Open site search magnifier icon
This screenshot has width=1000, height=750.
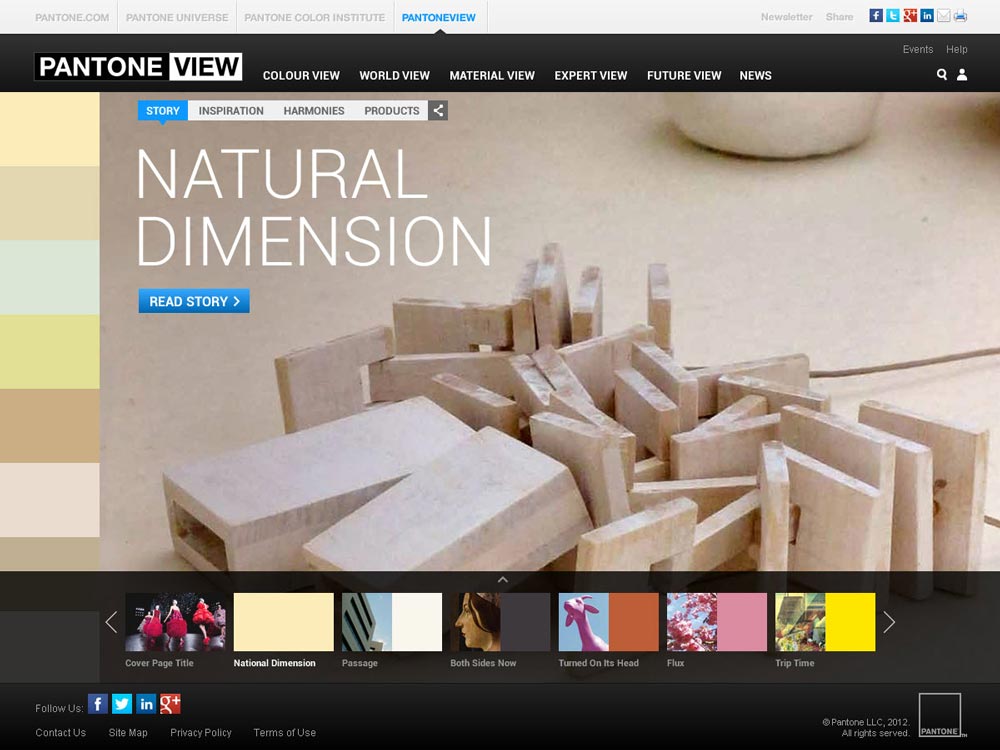(941, 75)
